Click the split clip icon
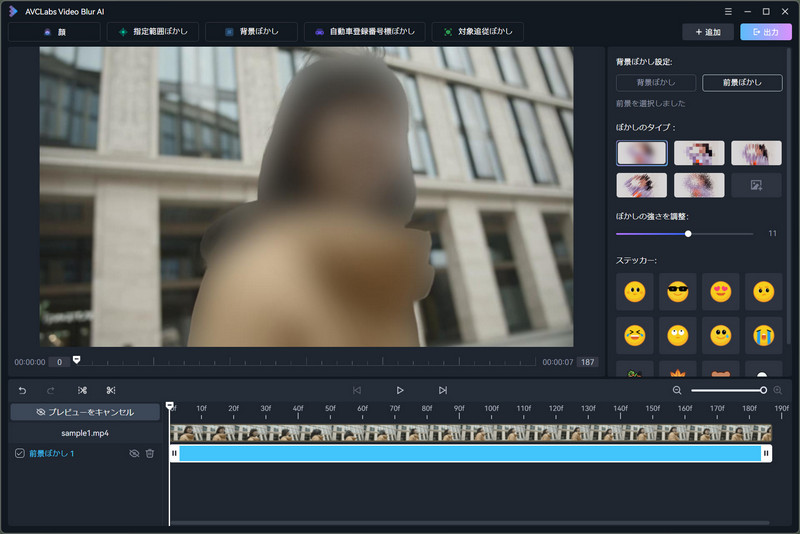 point(82,391)
